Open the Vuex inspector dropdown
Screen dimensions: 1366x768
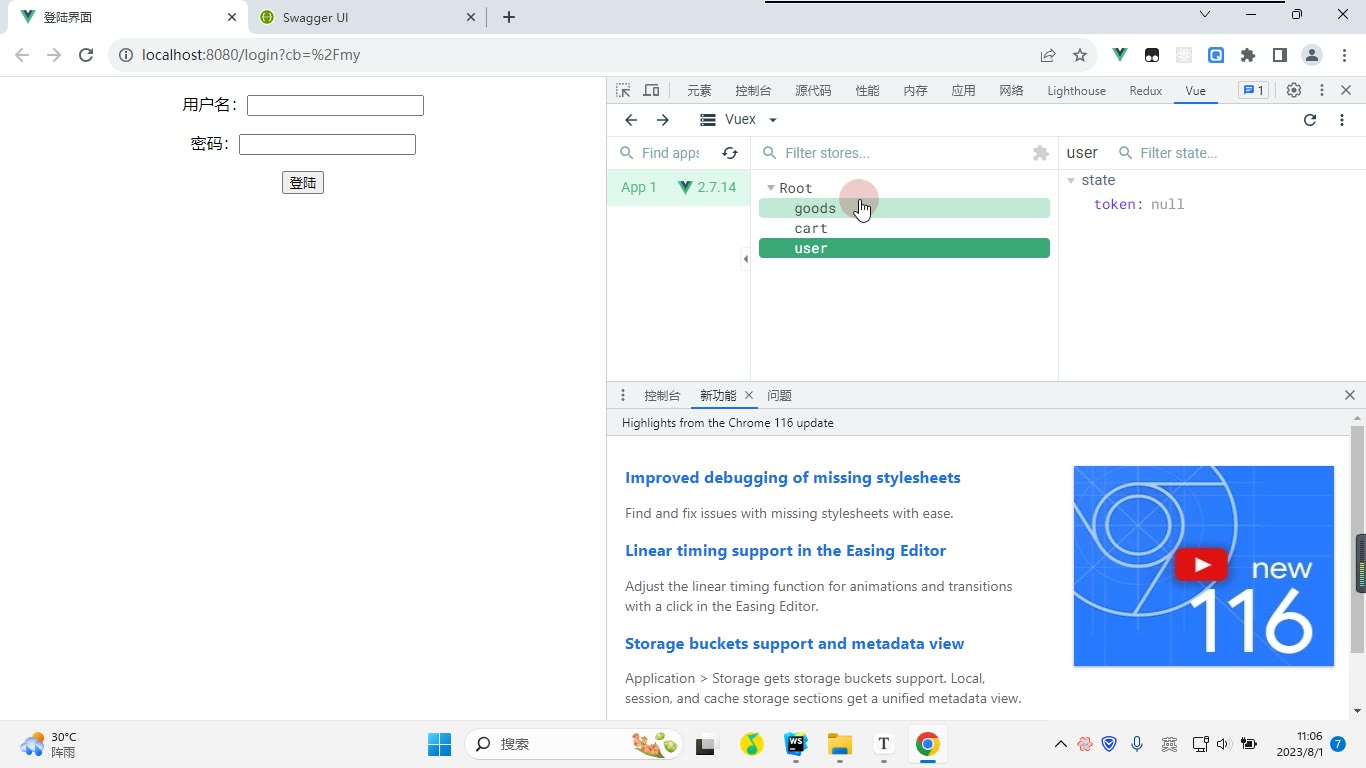point(739,119)
